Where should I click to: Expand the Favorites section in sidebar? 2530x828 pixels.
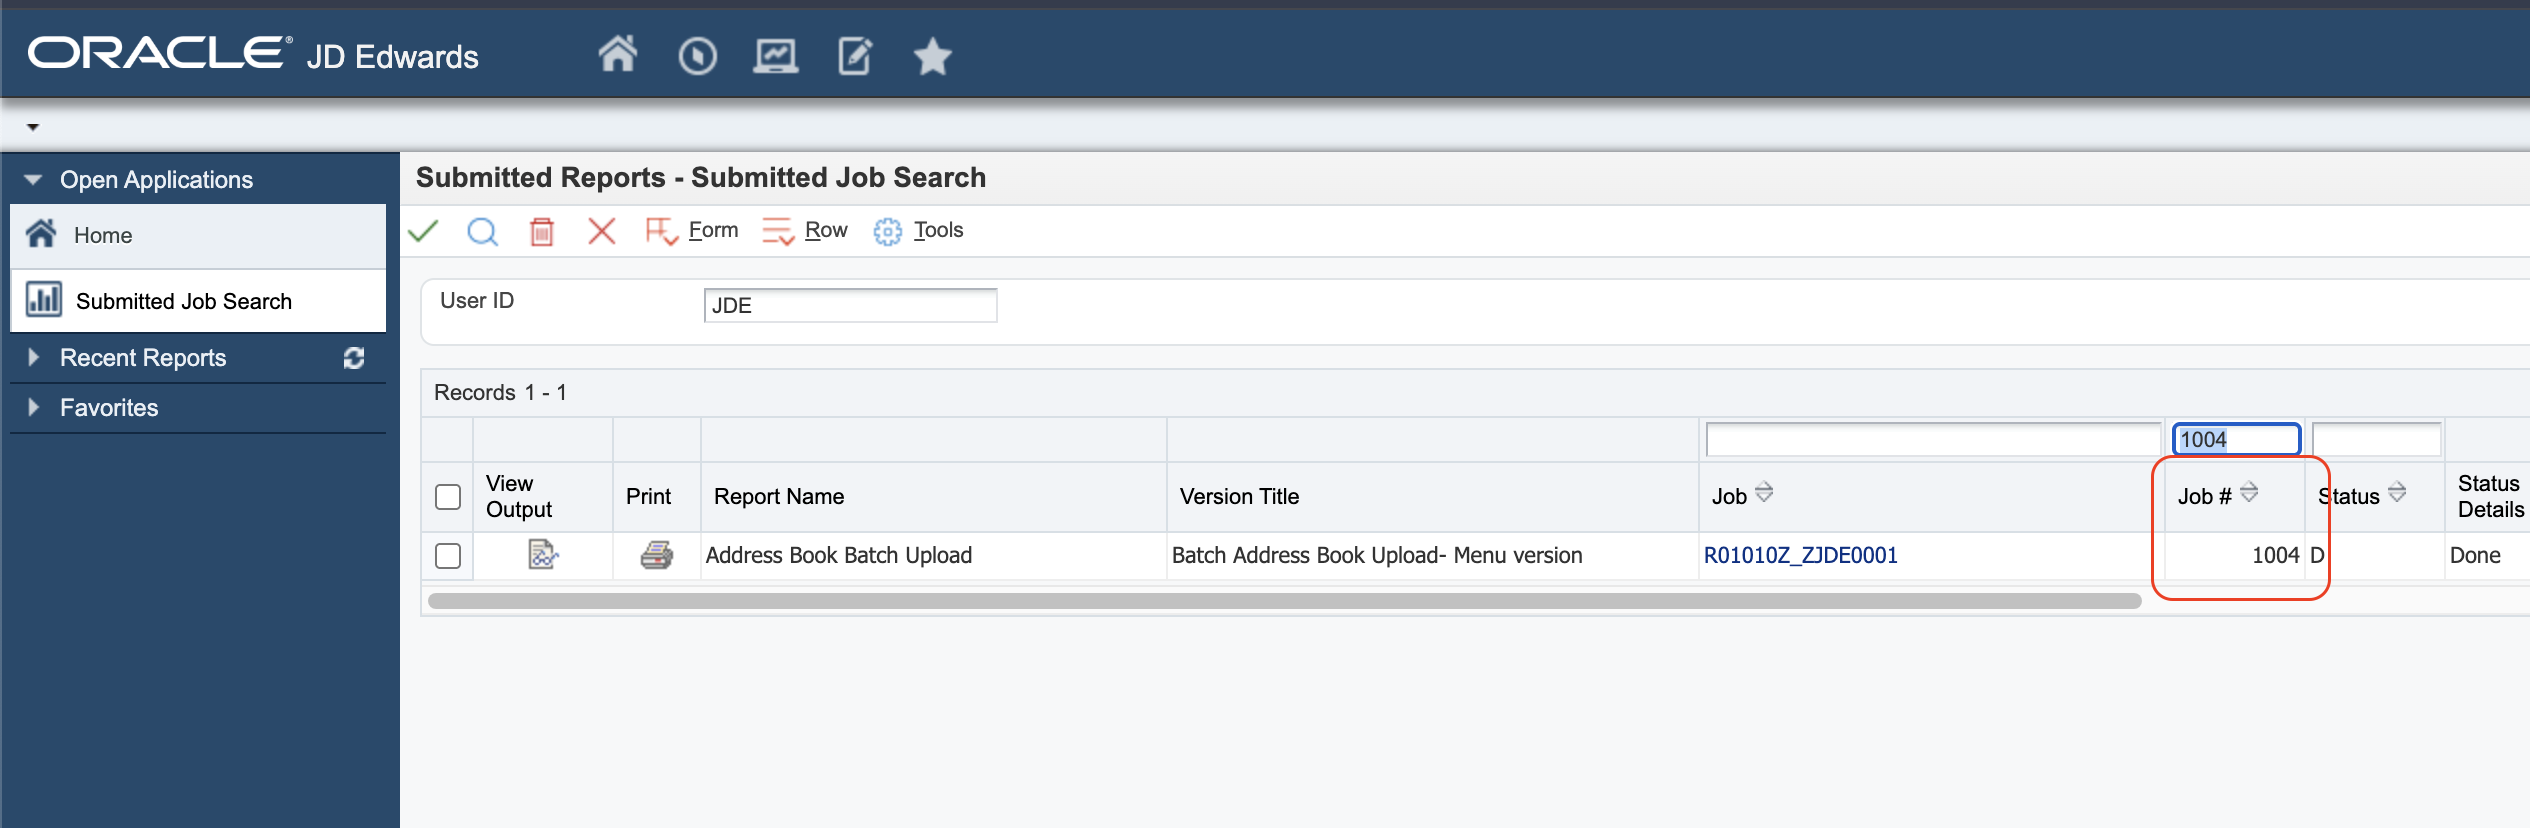click(33, 408)
